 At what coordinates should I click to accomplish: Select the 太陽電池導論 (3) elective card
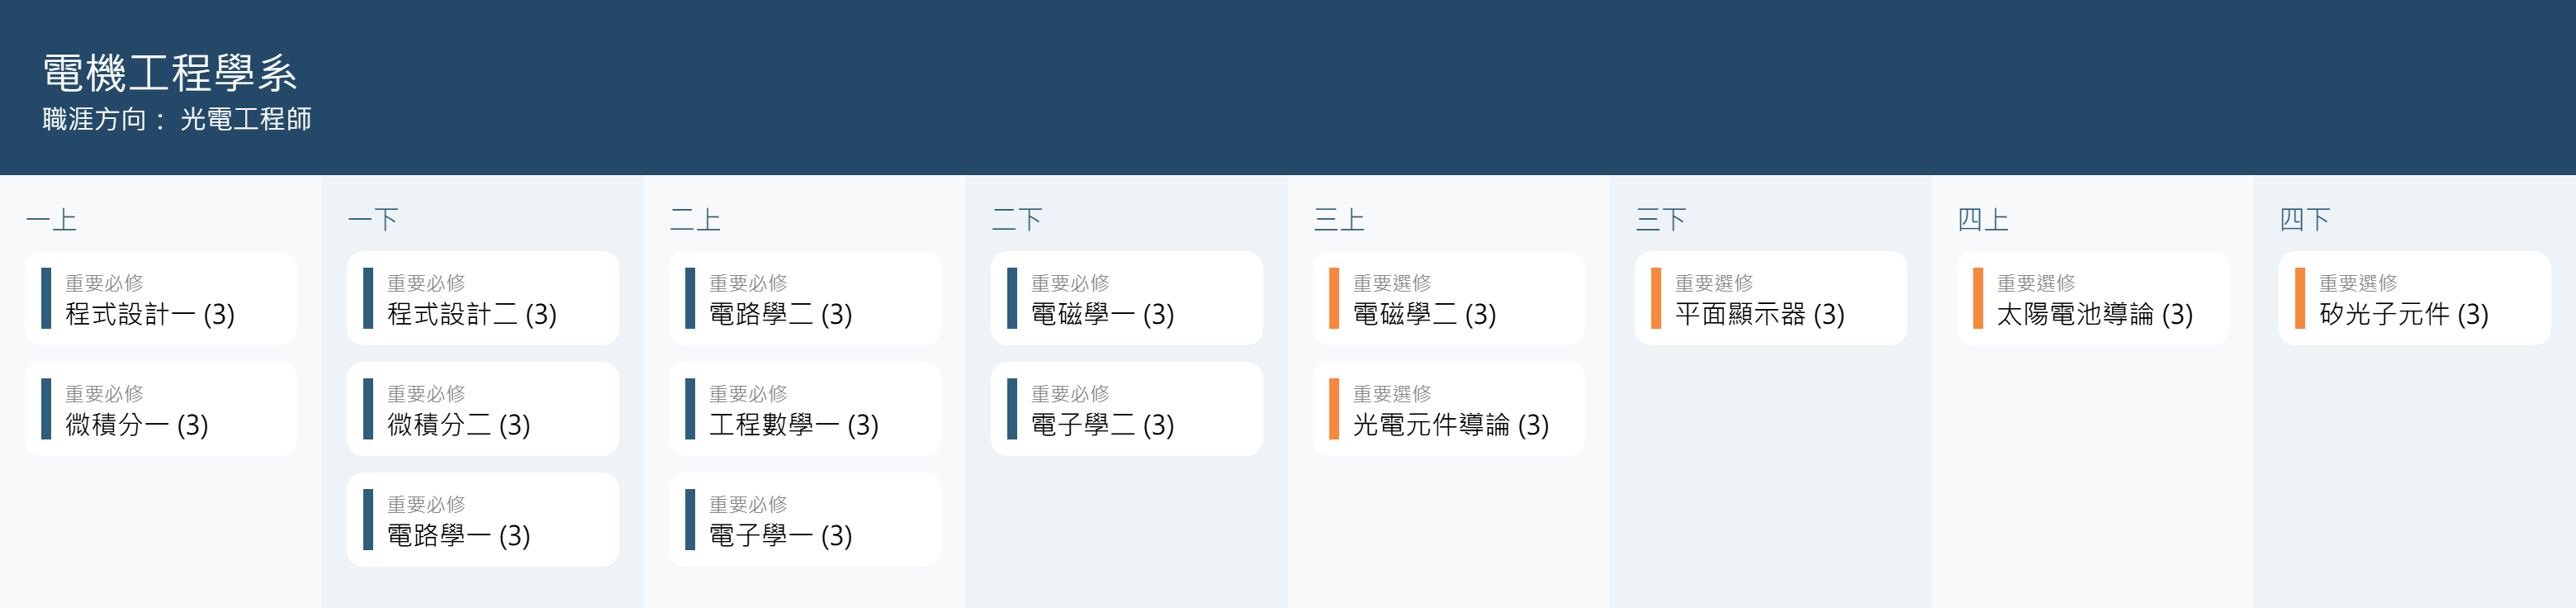2092,299
